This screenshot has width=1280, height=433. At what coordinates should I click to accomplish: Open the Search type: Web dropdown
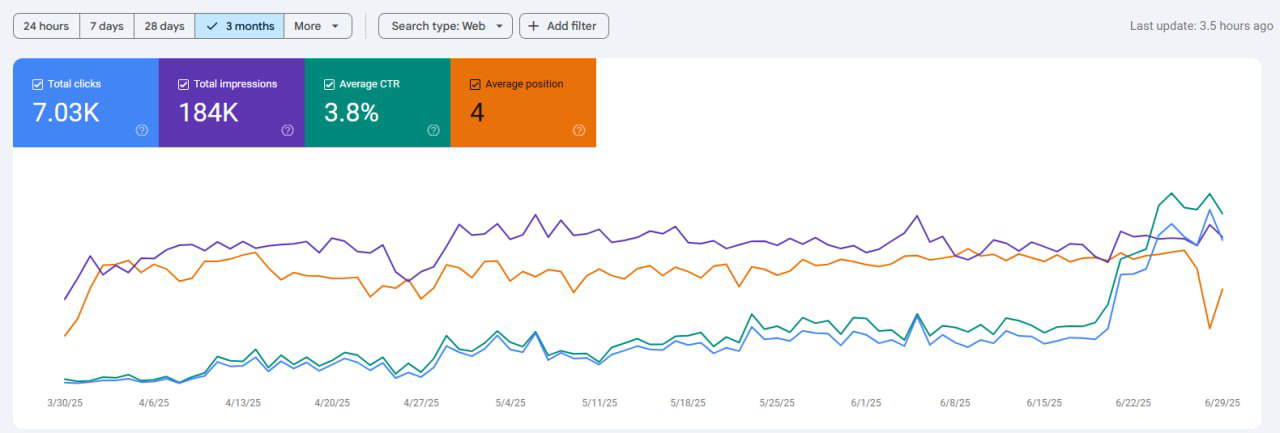(445, 26)
